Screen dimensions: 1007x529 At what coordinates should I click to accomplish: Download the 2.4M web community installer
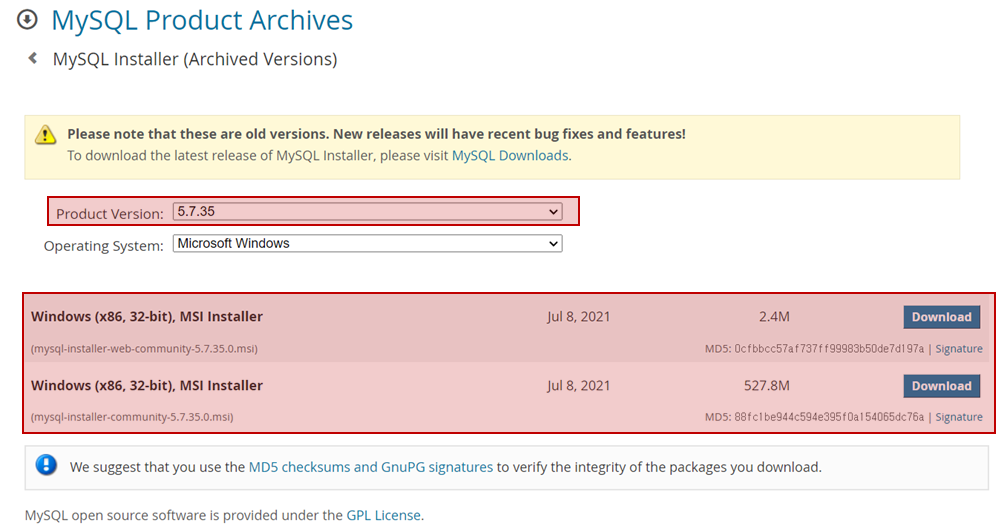click(x=941, y=317)
